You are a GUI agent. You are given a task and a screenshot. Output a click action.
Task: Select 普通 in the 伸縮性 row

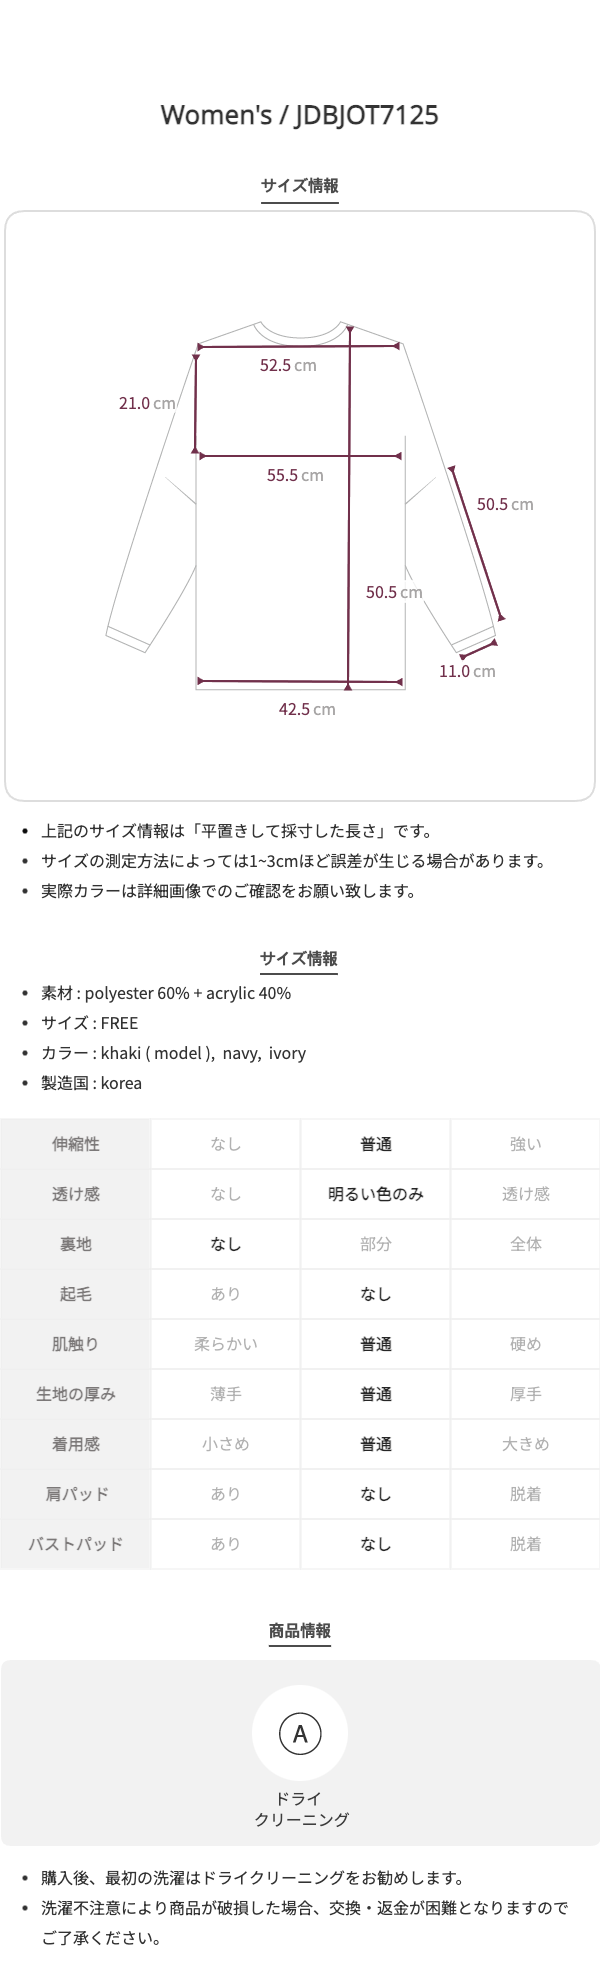coord(376,1145)
